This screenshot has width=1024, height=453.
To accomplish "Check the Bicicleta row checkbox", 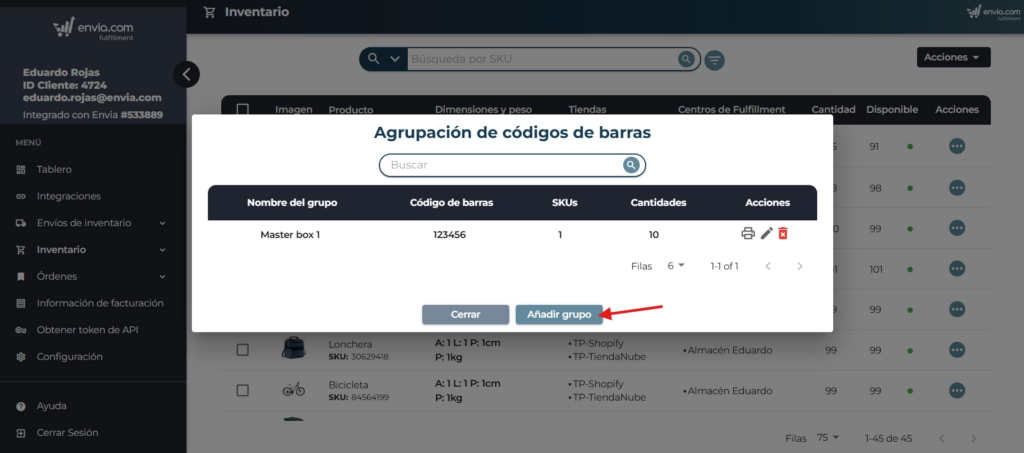I will [x=242, y=390].
